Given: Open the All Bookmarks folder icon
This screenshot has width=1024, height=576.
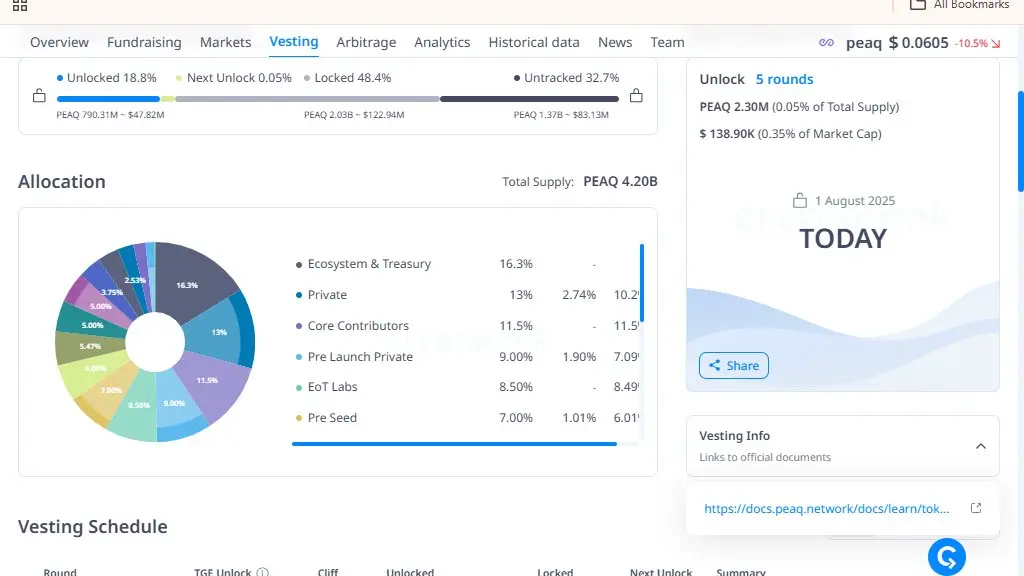Looking at the screenshot, I should [x=918, y=5].
